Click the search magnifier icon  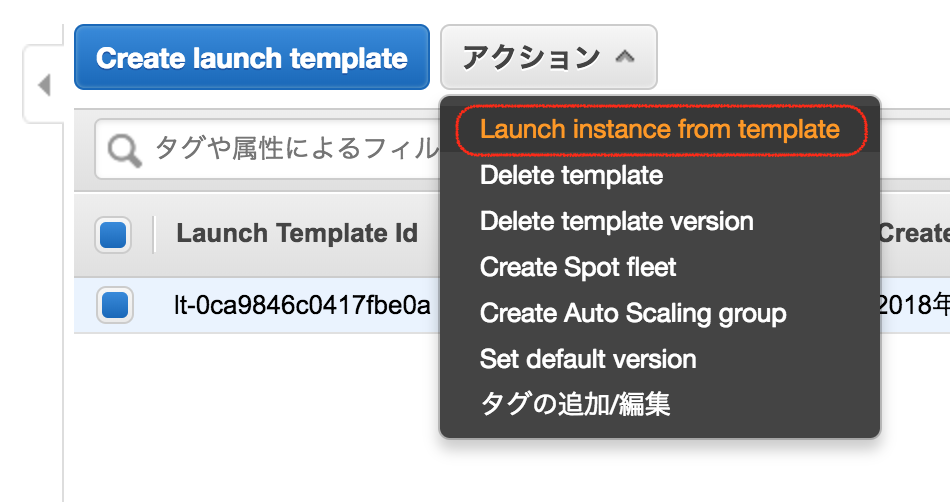[x=124, y=150]
